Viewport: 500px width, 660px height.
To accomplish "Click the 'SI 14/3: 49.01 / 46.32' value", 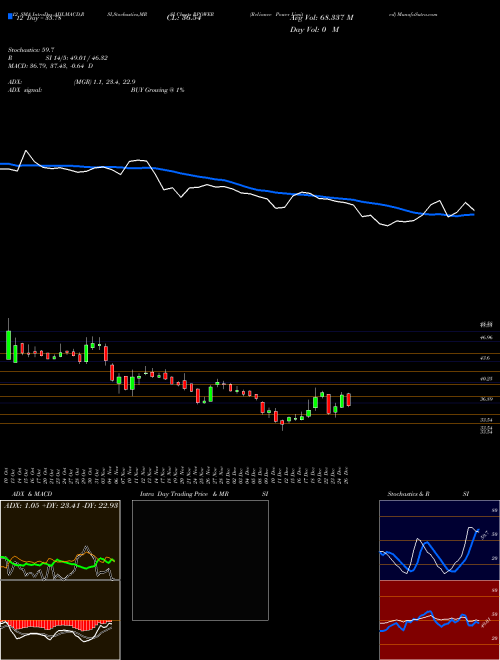I will tap(77, 58).
